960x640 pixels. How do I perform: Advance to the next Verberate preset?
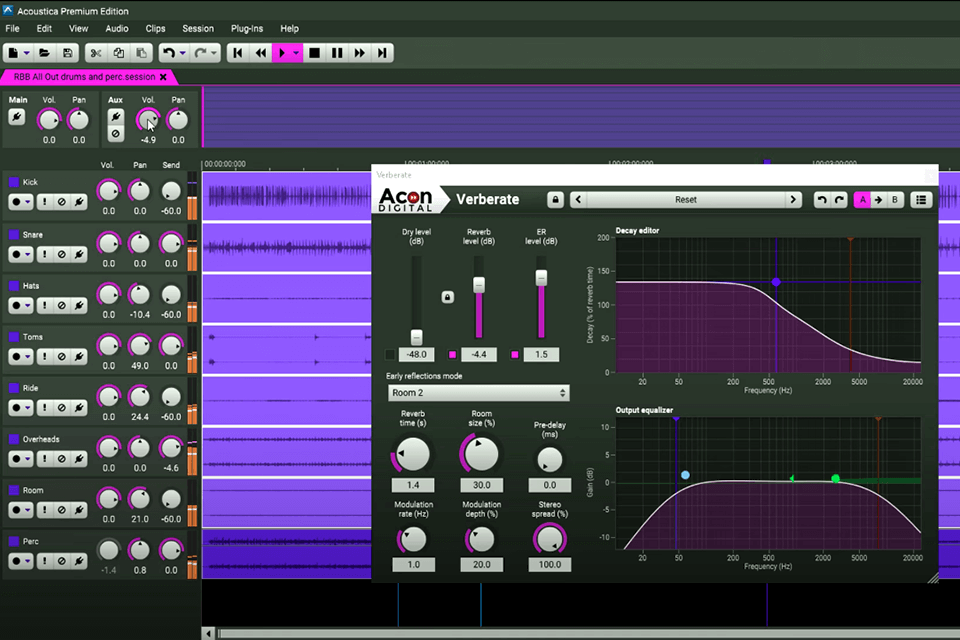coord(794,198)
